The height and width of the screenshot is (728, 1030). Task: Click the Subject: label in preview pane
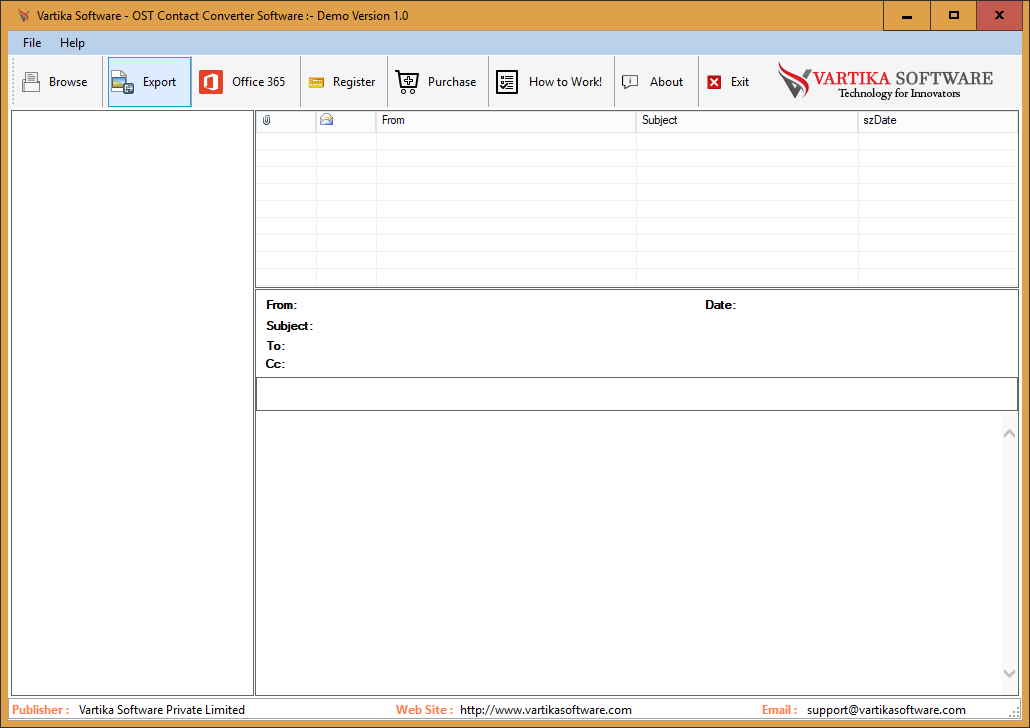pos(290,326)
